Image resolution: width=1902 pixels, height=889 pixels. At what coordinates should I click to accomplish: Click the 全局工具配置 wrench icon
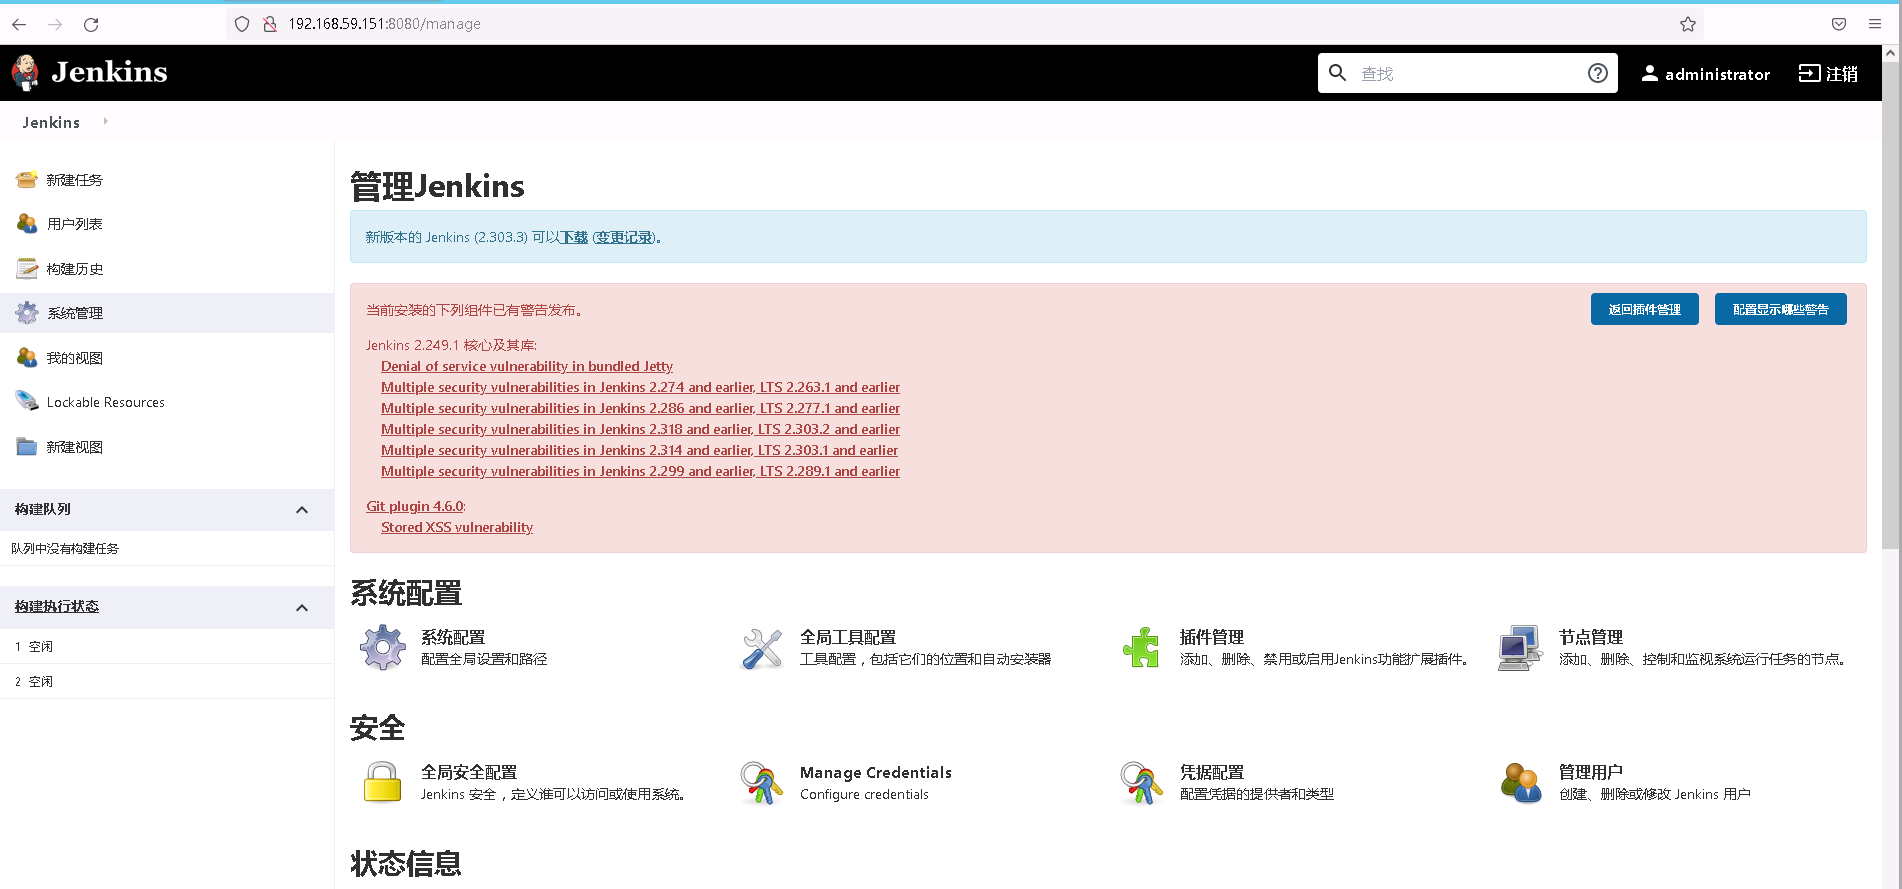click(762, 648)
